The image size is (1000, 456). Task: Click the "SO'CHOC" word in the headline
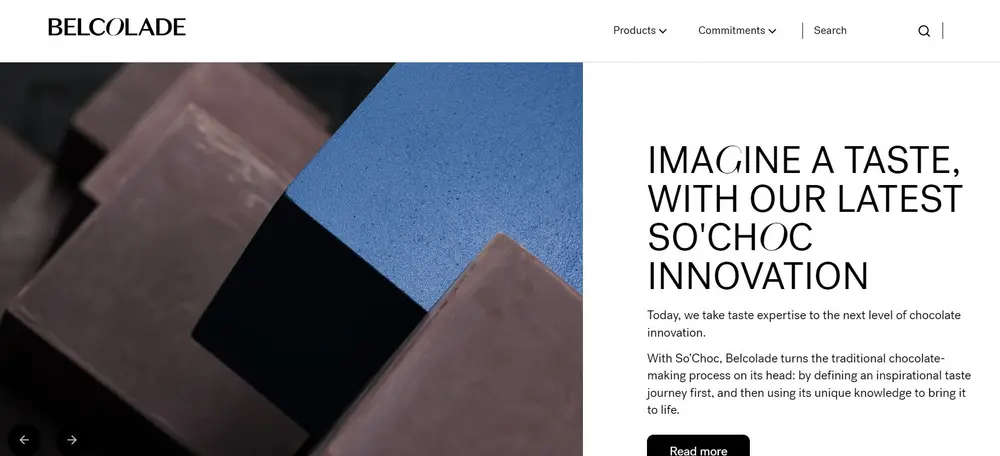pos(730,237)
